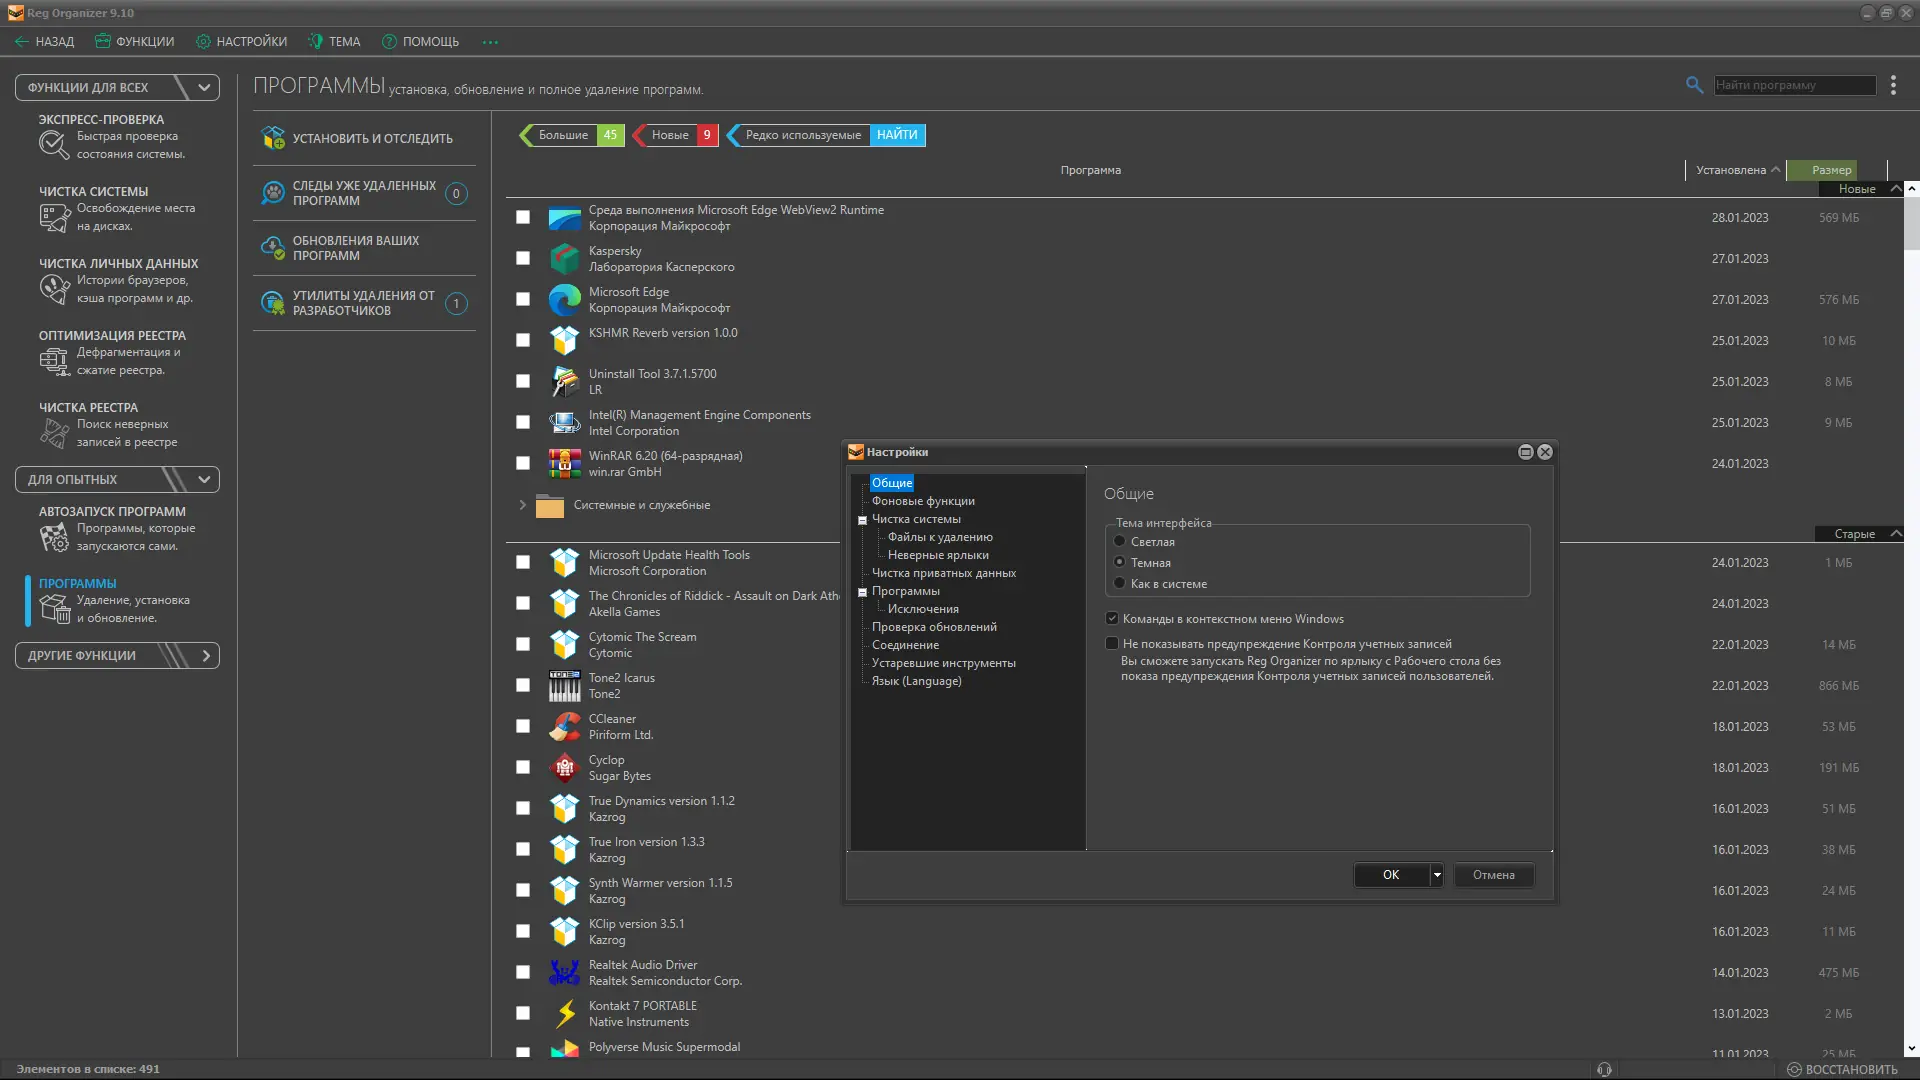This screenshot has height=1080, width=1920.
Task: Click the Install and Trace (УСТАНОВИТЬ И ОТСЛЕДИТЬ) icon
Action: [x=272, y=138]
